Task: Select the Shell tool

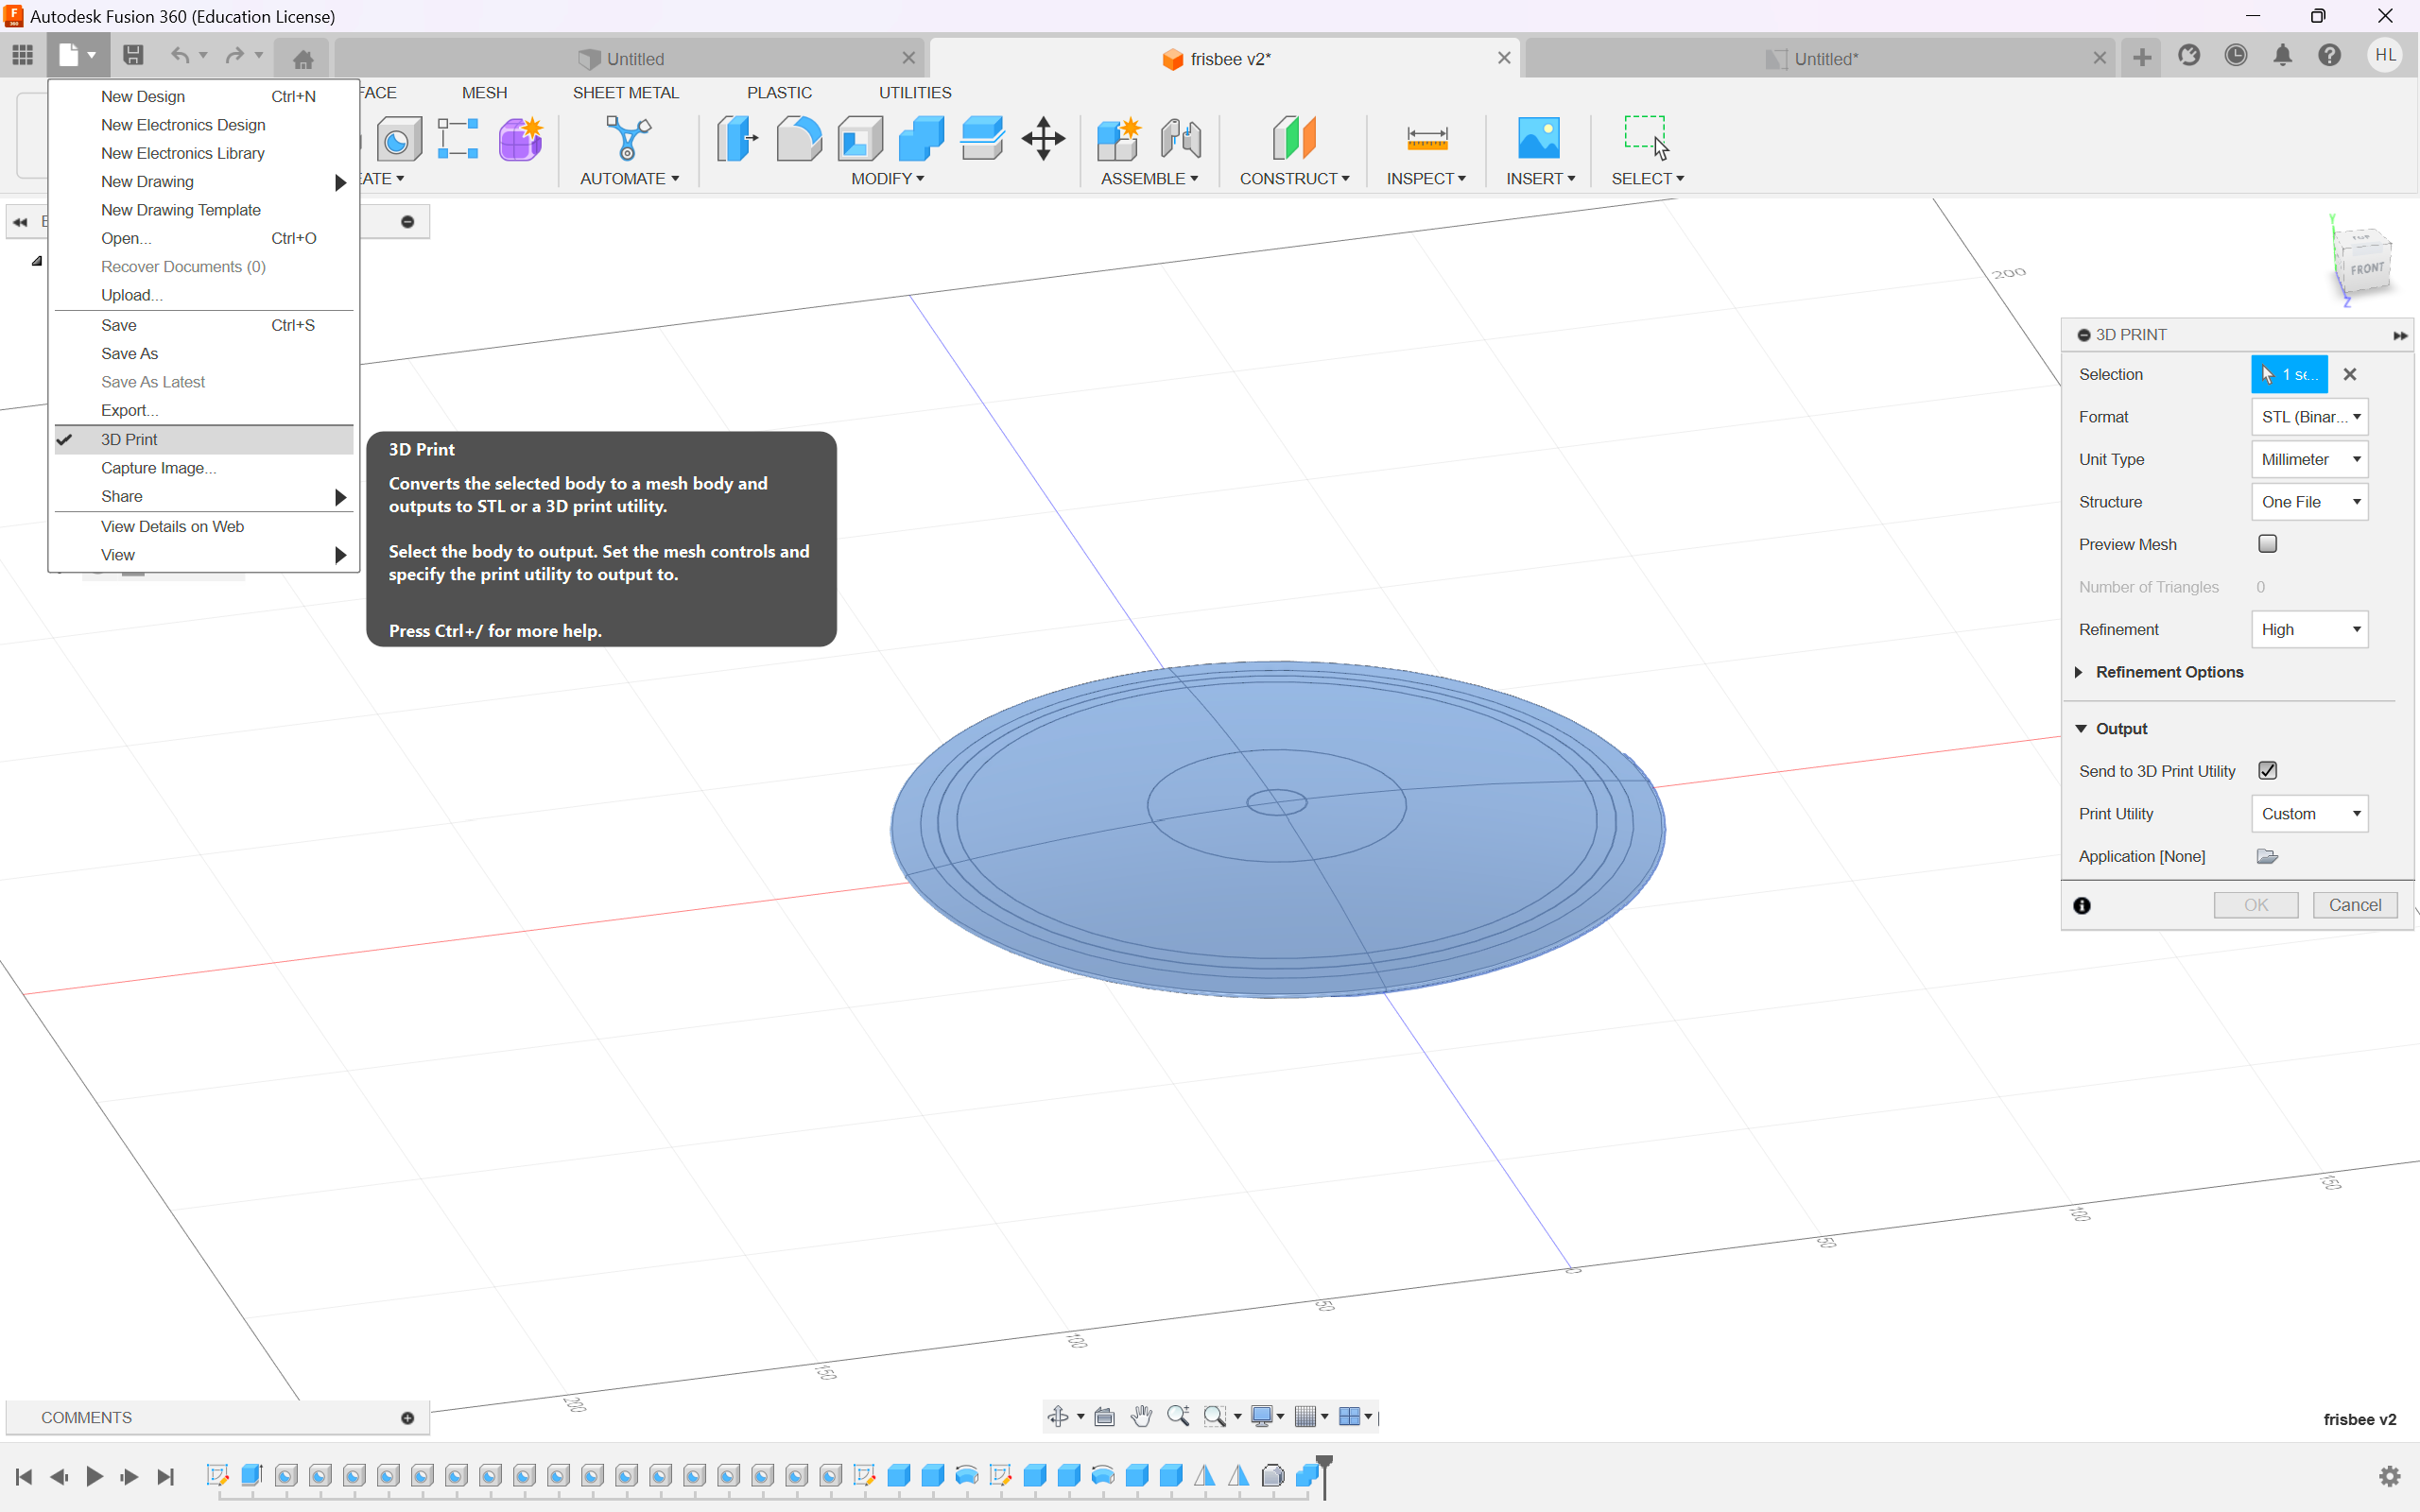Action: pyautogui.click(x=859, y=140)
